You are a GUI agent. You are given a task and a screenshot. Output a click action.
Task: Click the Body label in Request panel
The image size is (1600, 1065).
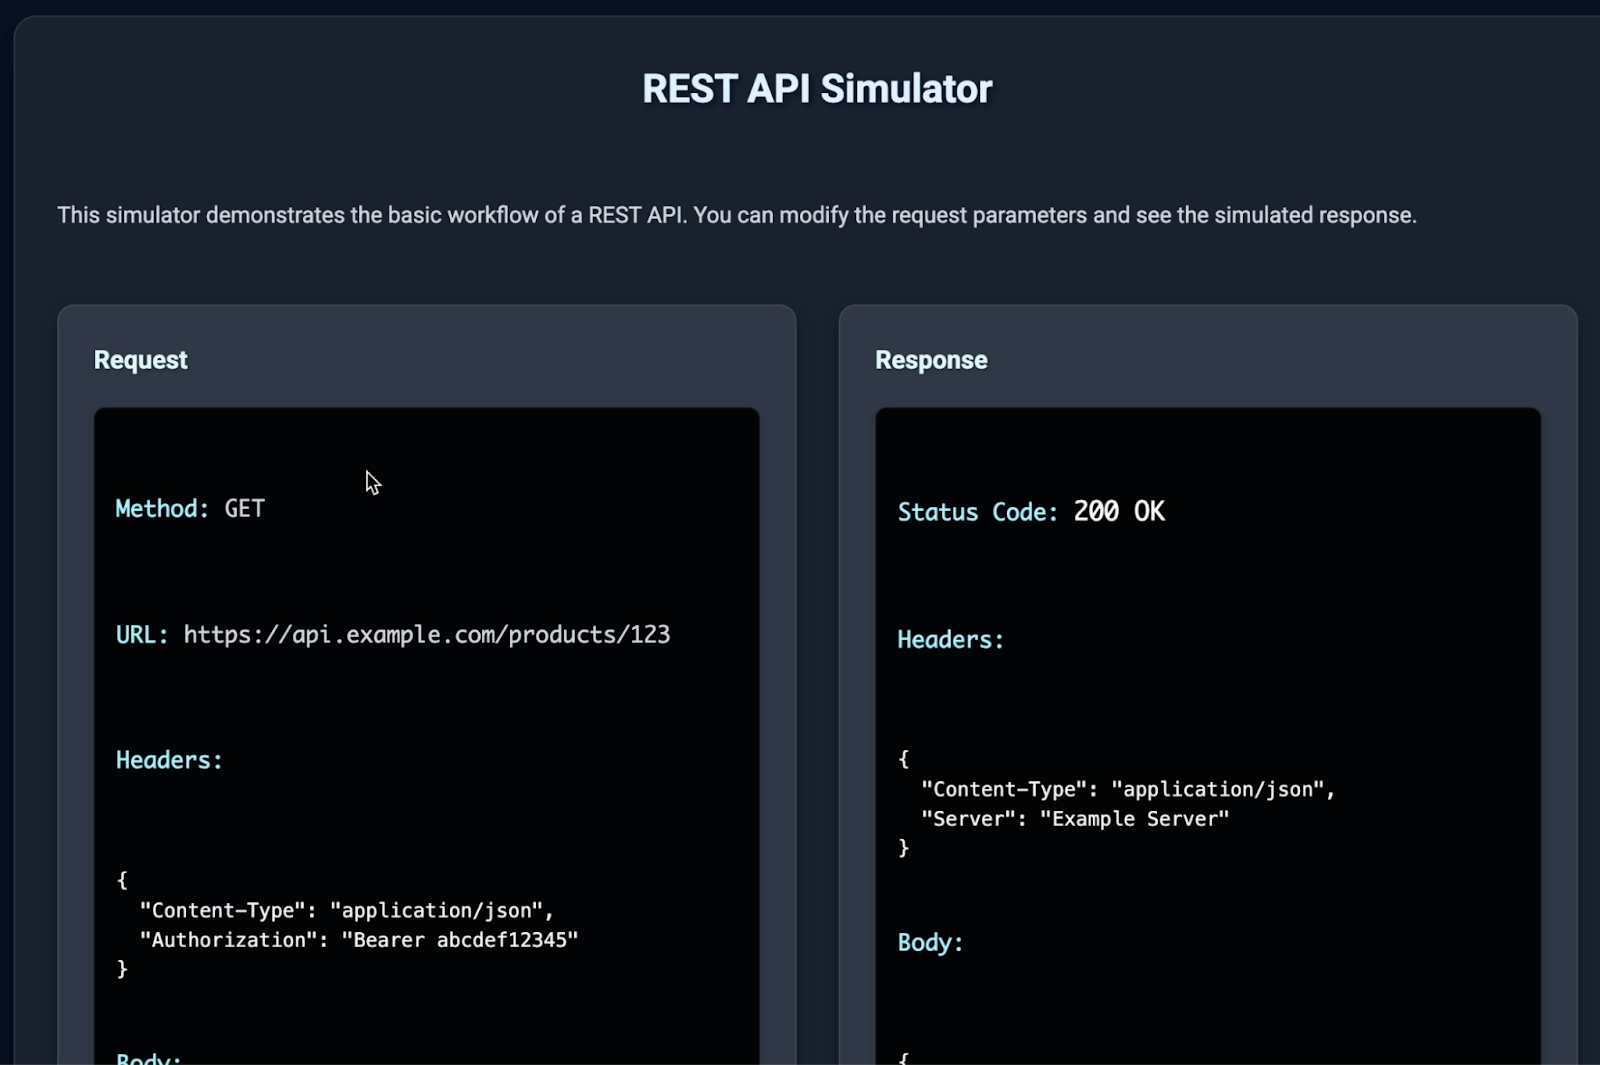coord(148,1058)
